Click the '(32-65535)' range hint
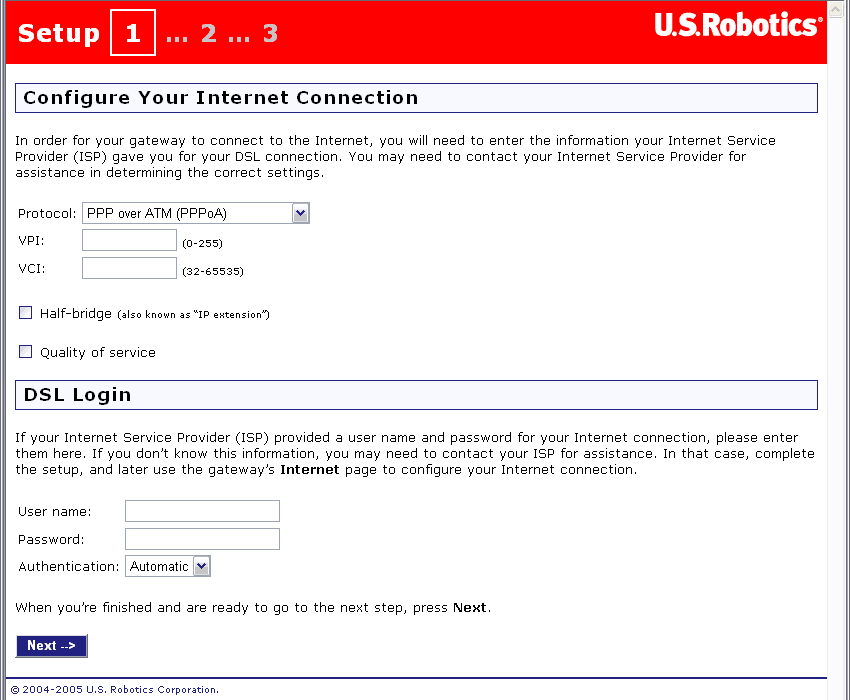 coord(213,271)
